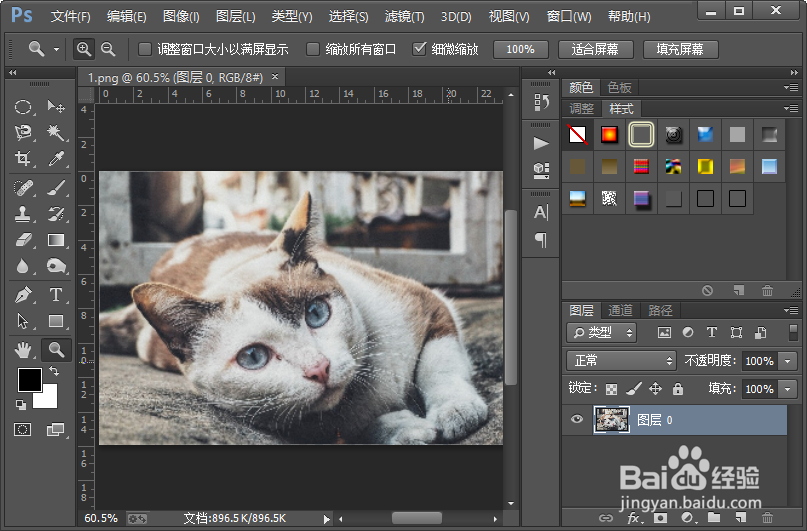807x531 pixels.
Task: Select the Polygonal Lasso tool
Action: tap(23, 133)
